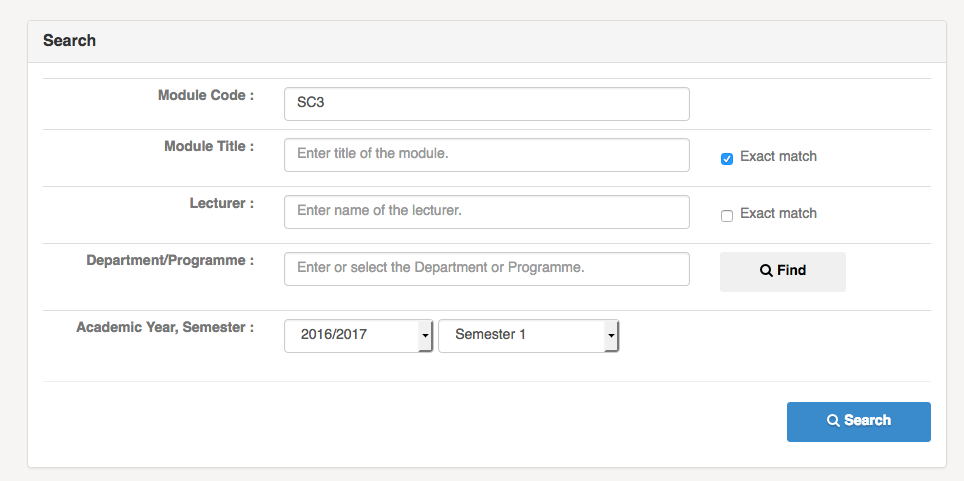964x481 pixels.
Task: Open the Semester 1 dropdown
Action: pyautogui.click(x=528, y=336)
